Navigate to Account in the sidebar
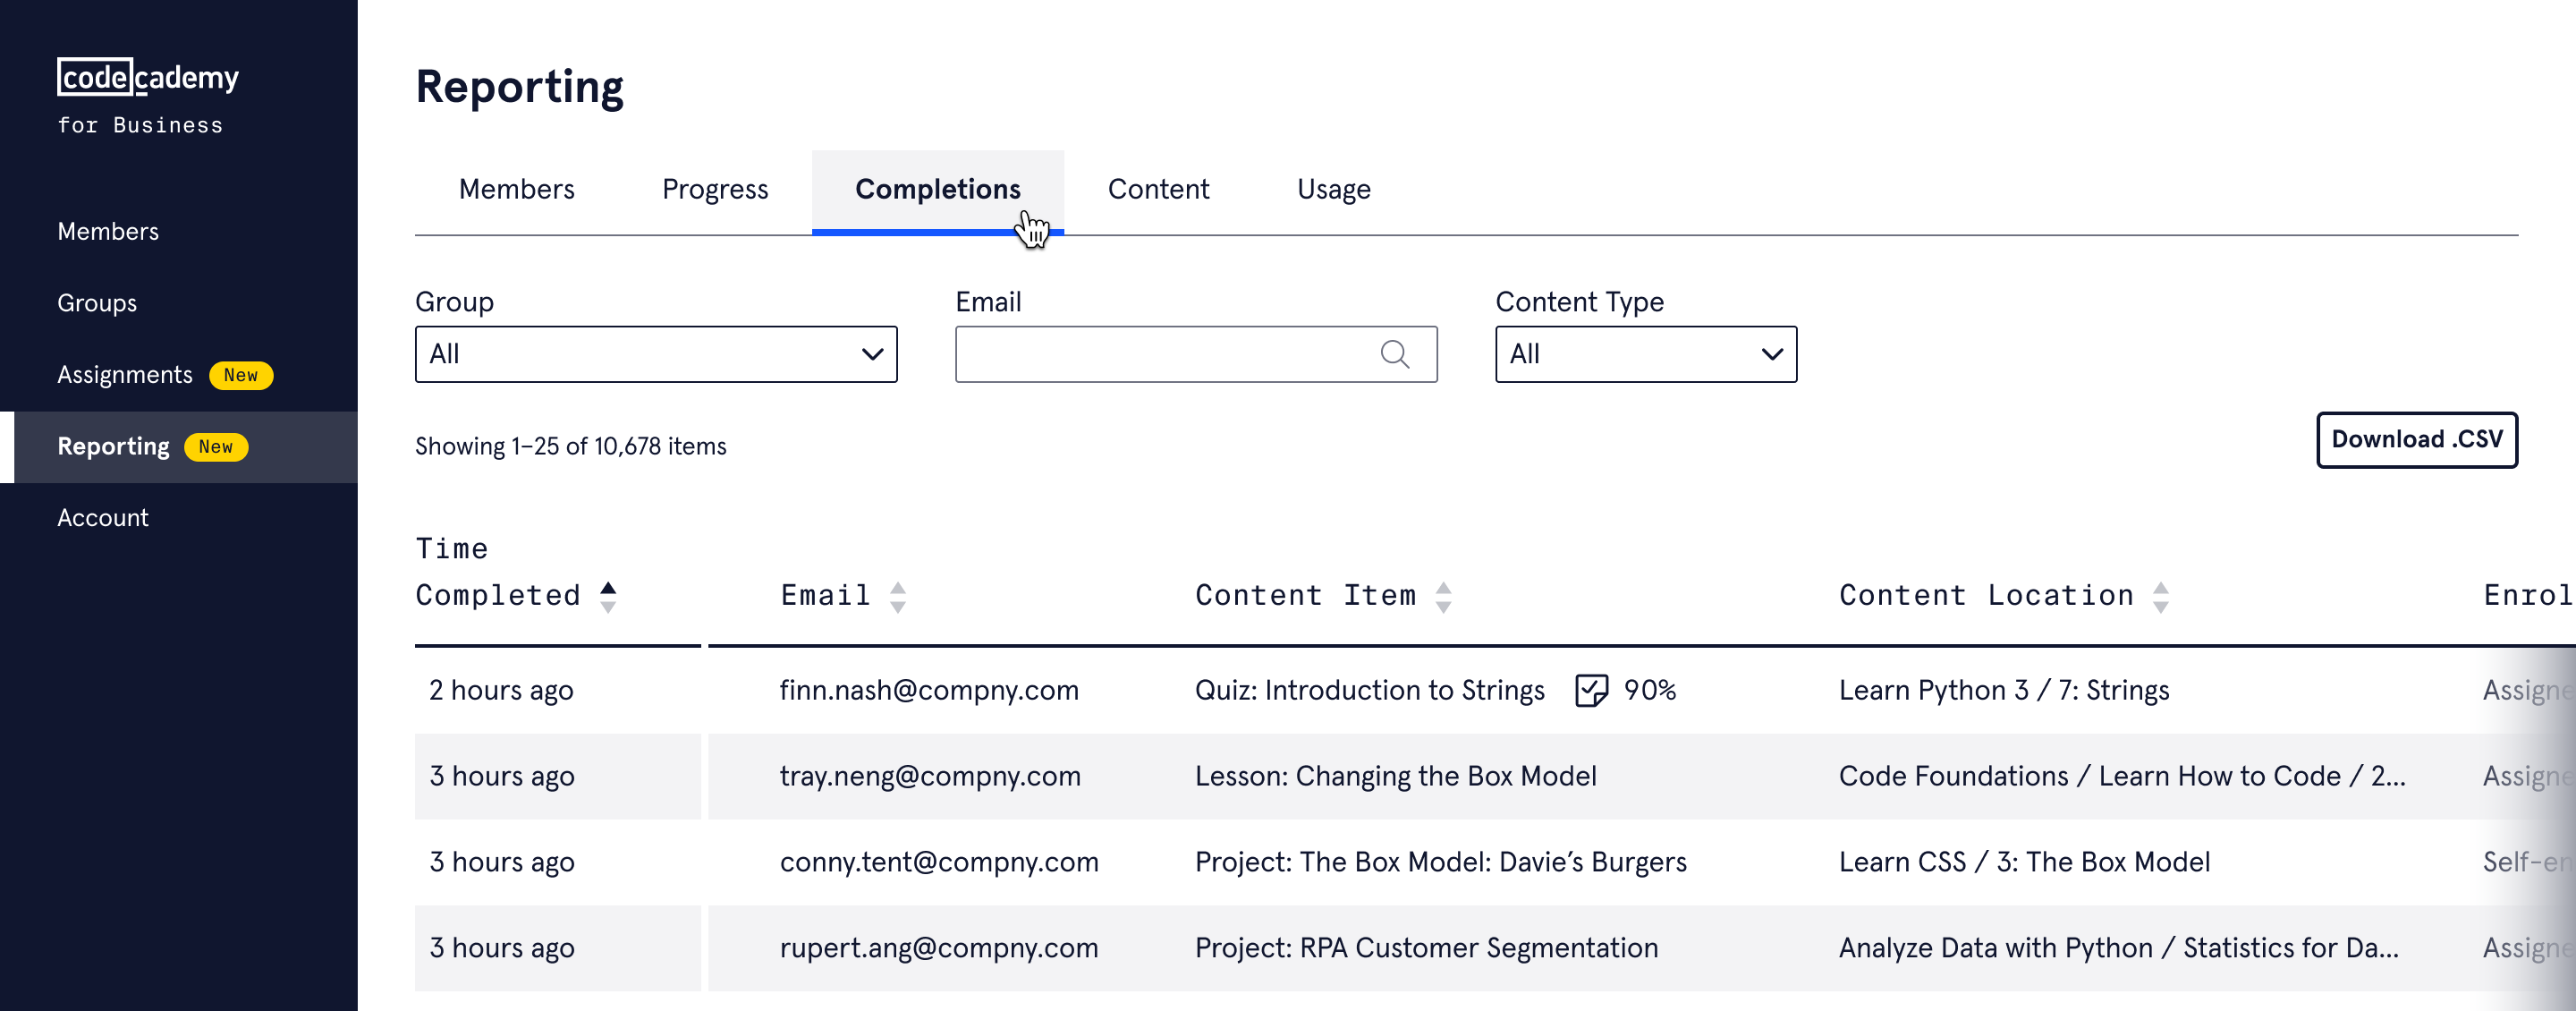2576x1011 pixels. (102, 517)
